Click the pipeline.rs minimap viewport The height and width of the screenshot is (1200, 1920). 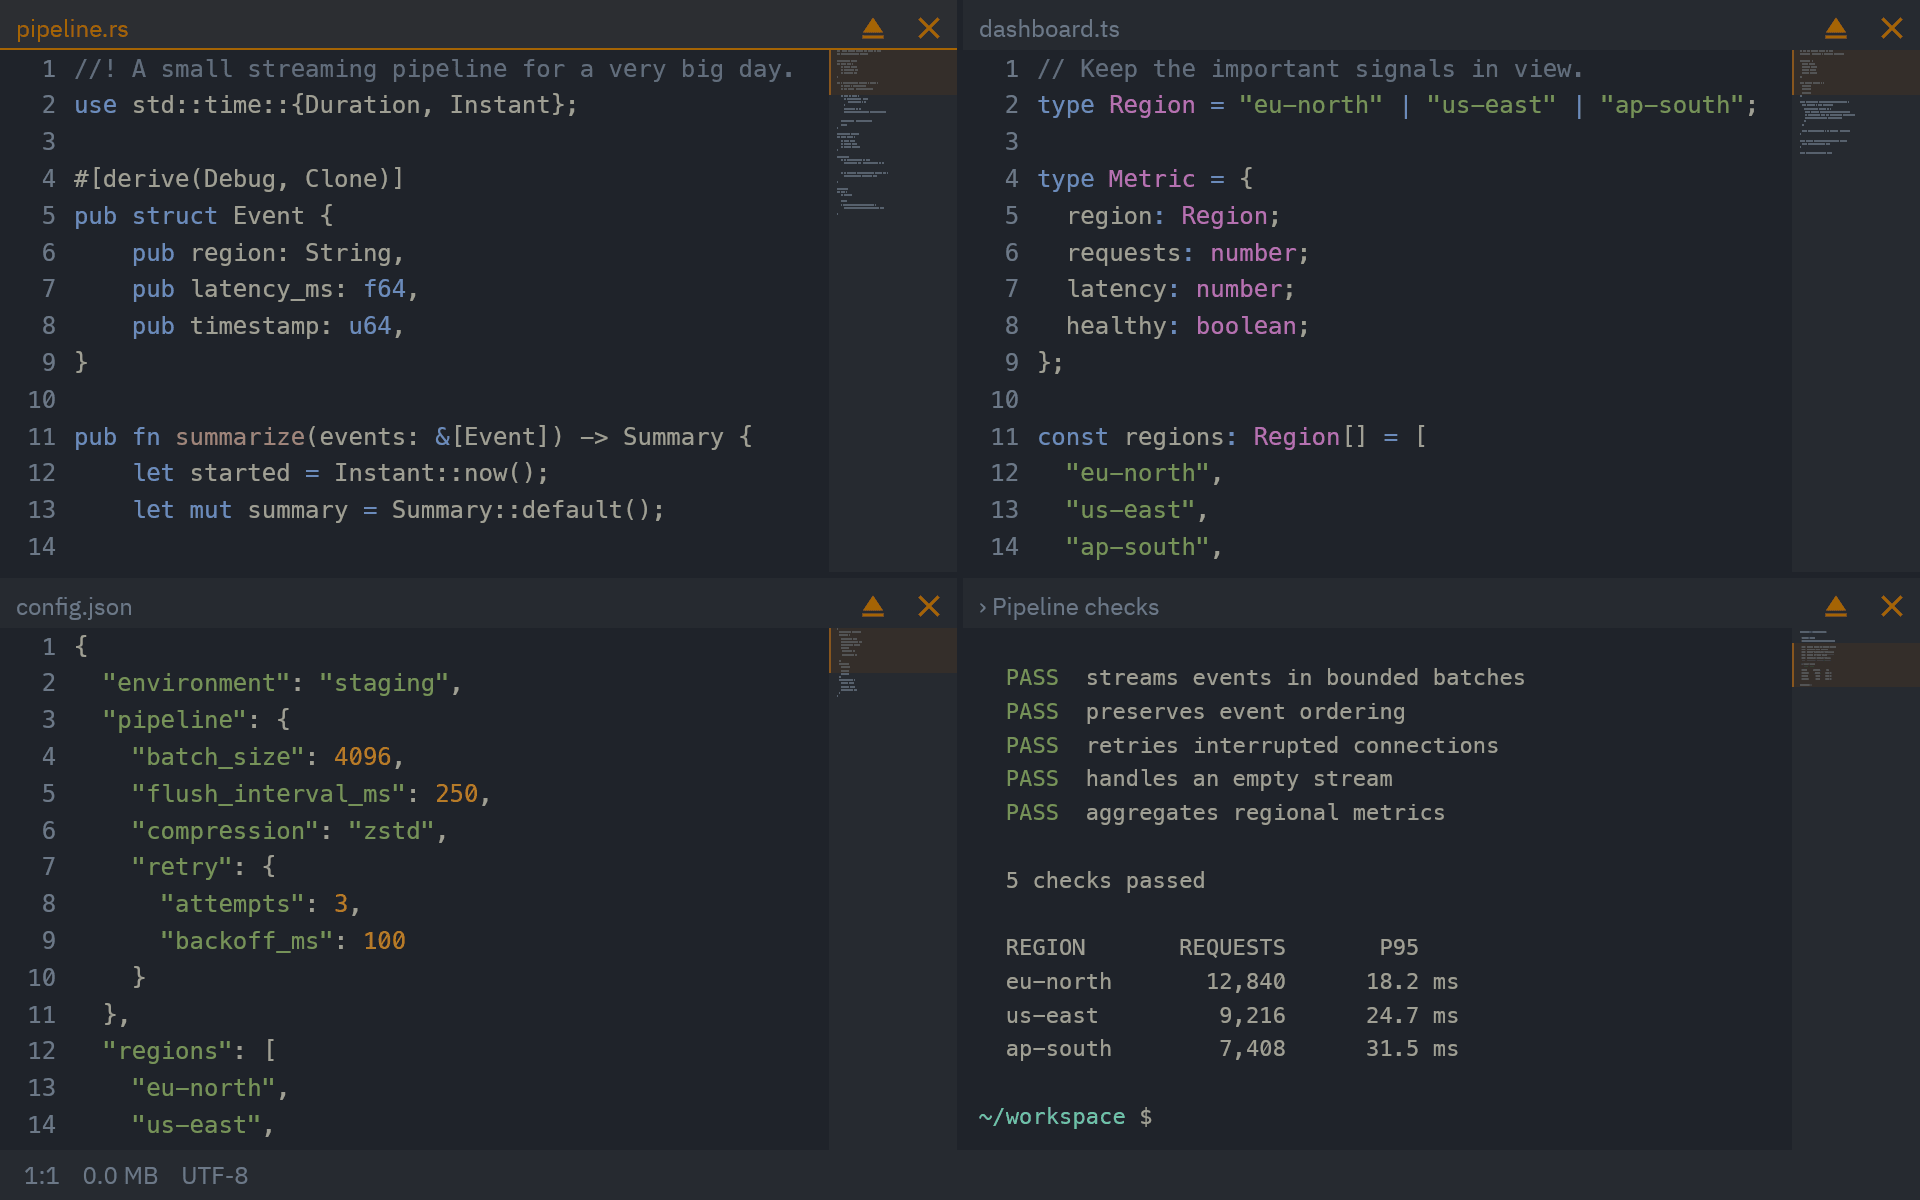point(893,72)
